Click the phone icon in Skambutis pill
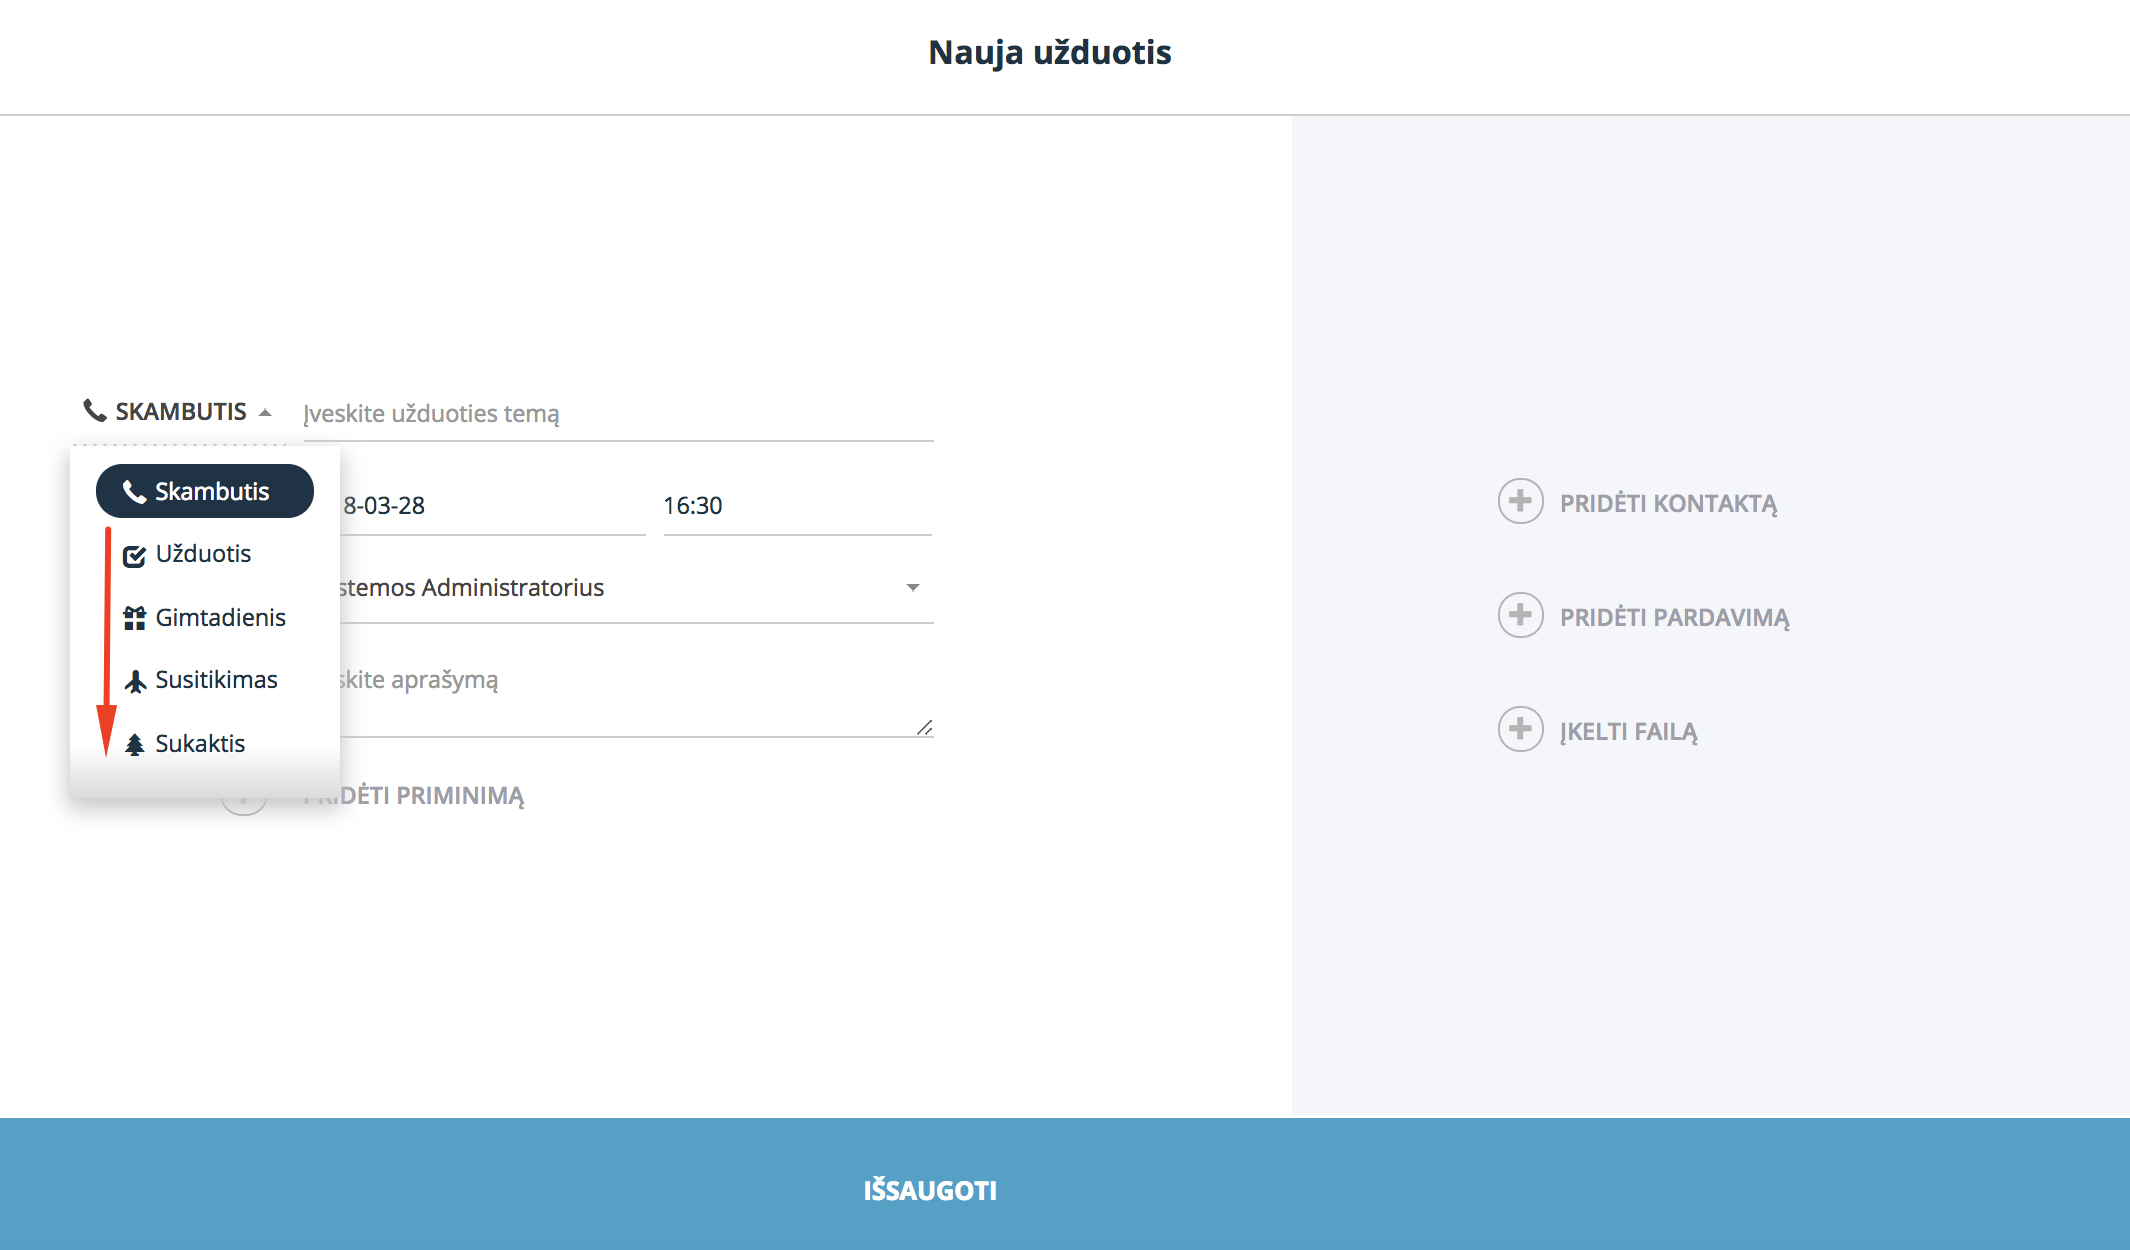Screen dimensions: 2130x1250 point(134,491)
